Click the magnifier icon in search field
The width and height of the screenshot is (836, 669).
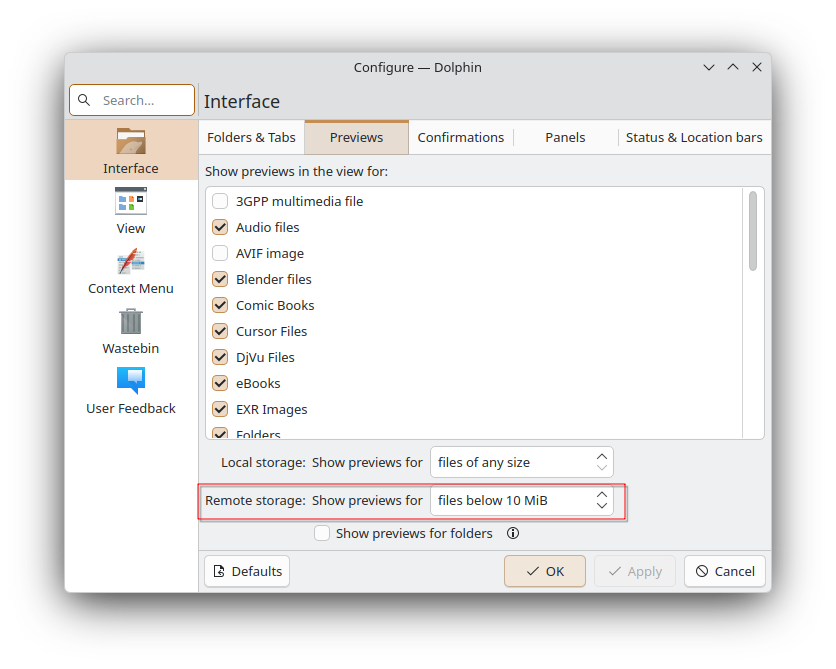[84, 100]
